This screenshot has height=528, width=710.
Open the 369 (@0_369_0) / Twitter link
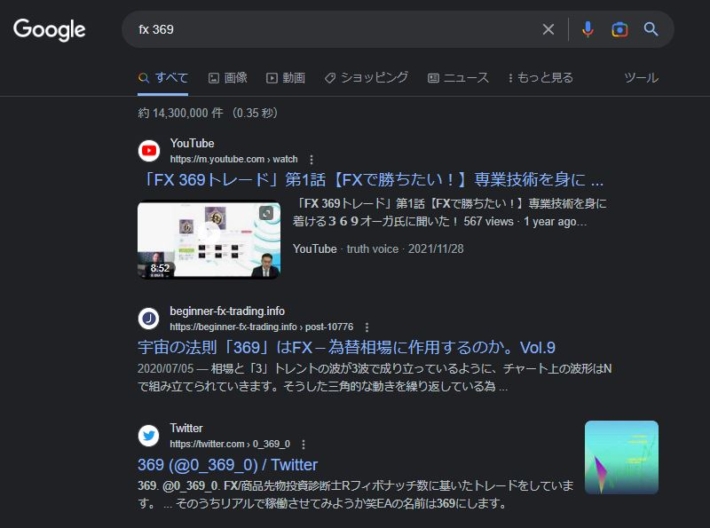227,465
